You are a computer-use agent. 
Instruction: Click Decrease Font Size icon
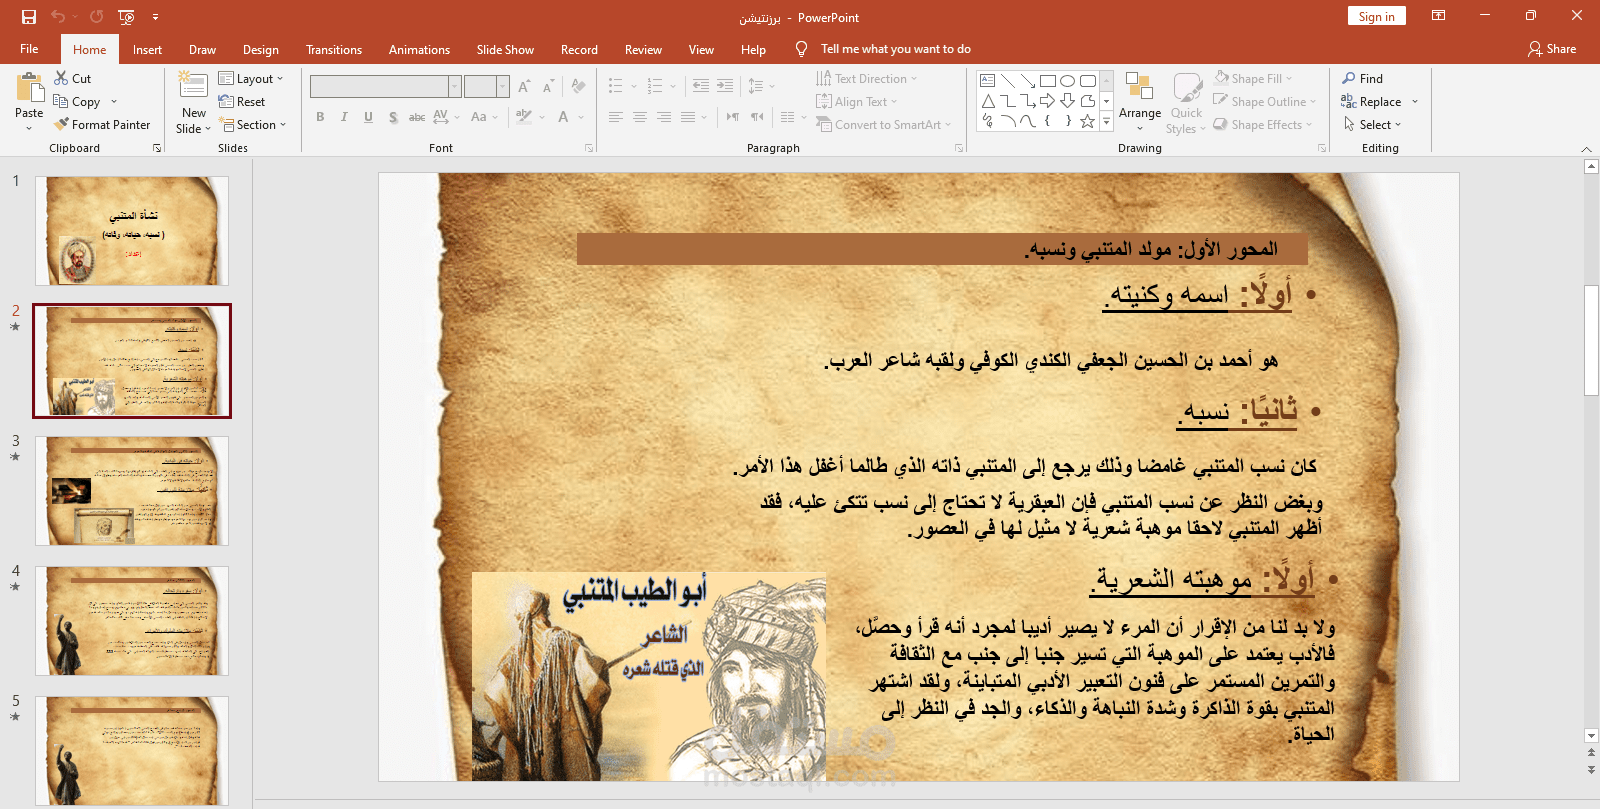(x=548, y=87)
